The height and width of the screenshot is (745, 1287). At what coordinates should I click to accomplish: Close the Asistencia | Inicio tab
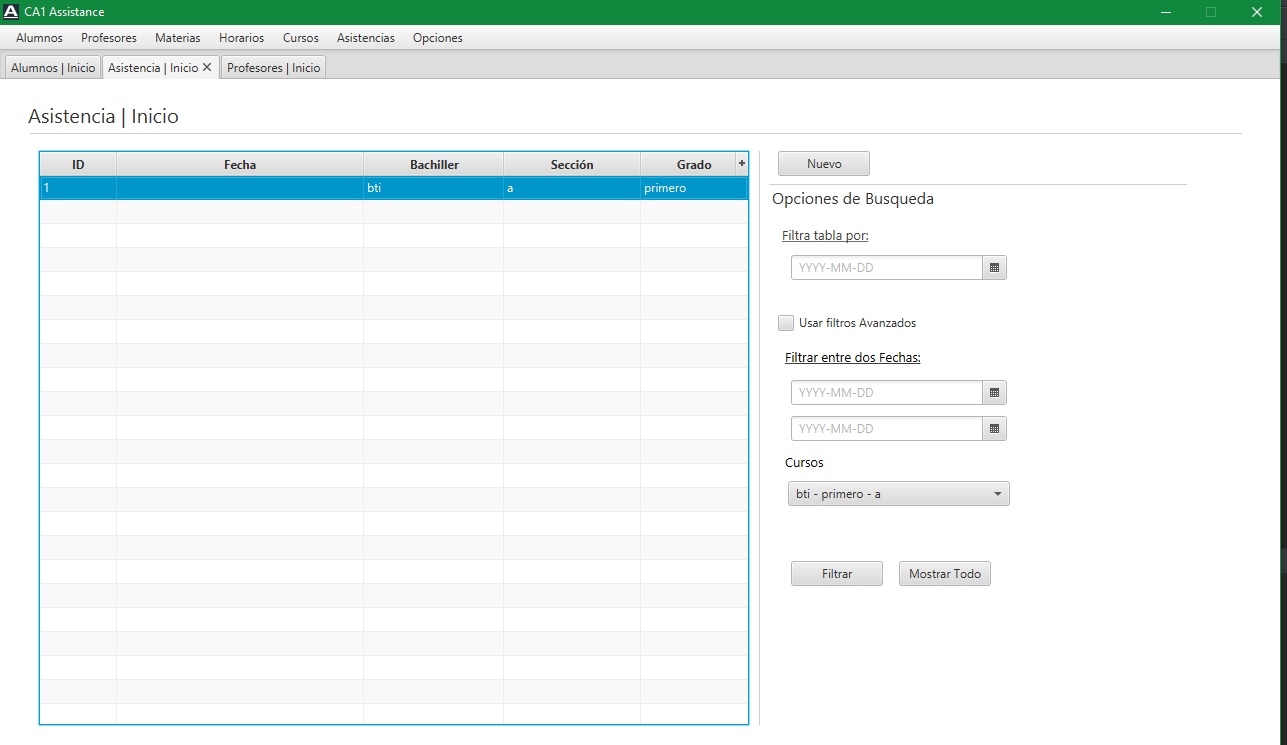[x=207, y=67]
